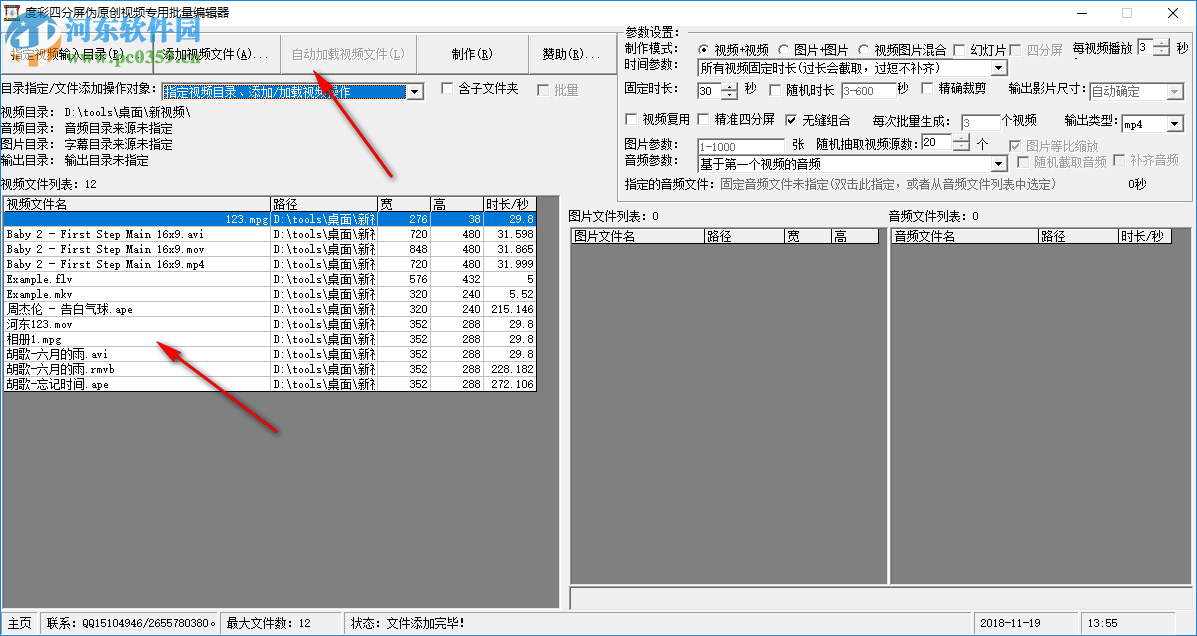
Task: Select 胡歌-六月的雨.avi row
Action: (x=270, y=354)
